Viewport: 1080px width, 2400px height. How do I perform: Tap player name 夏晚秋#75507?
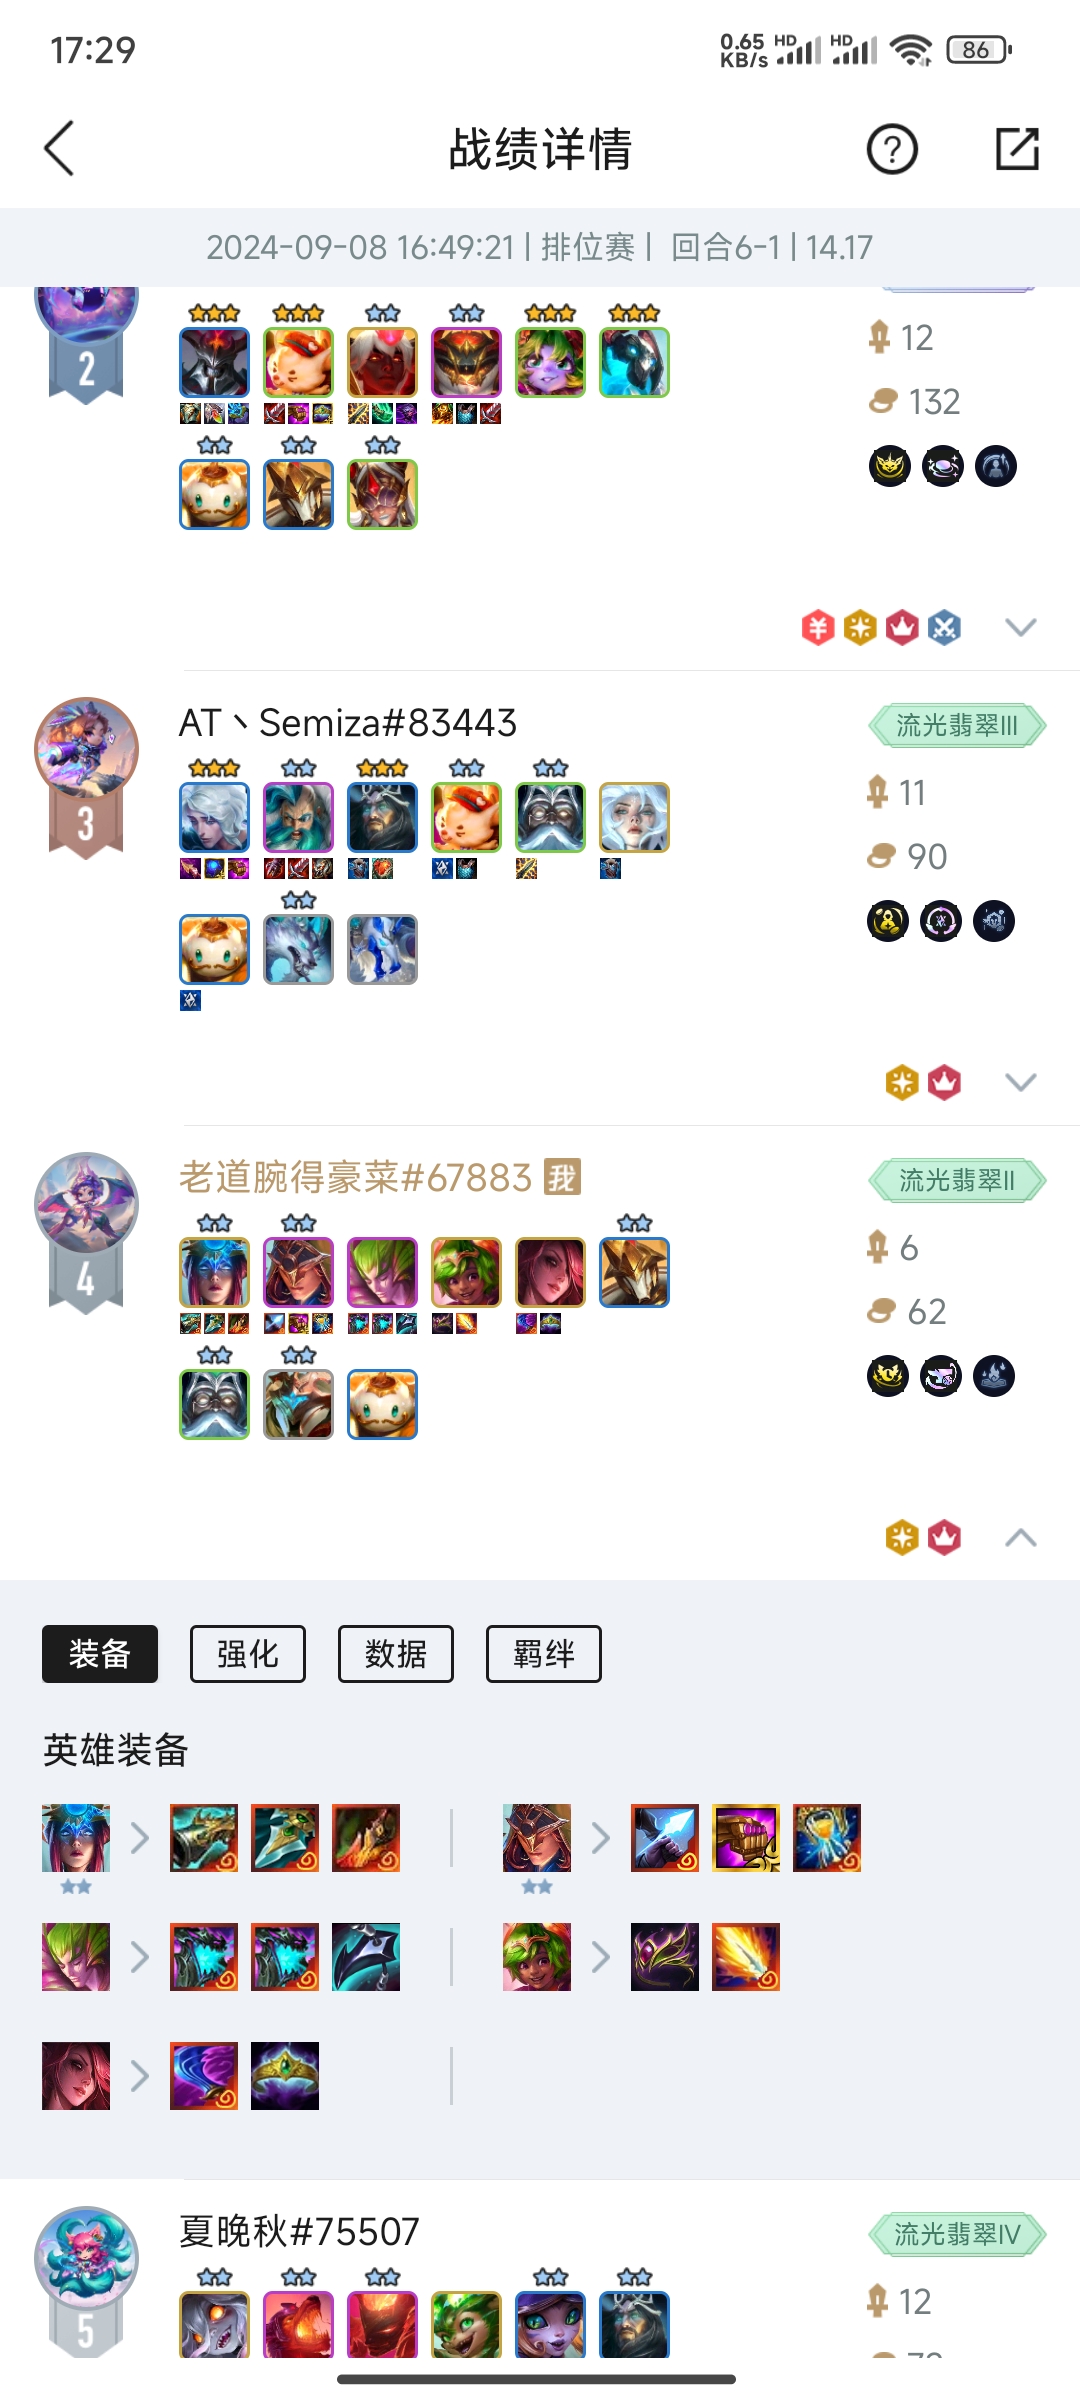click(299, 2232)
